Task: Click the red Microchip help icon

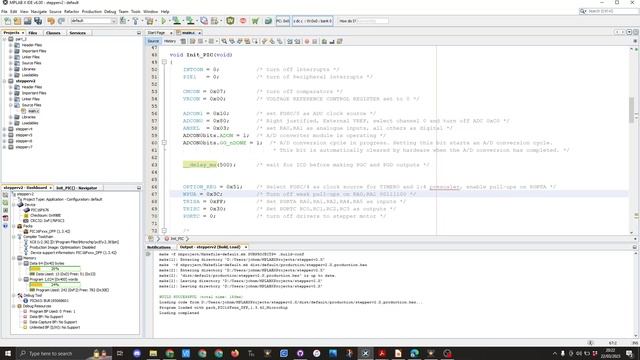Action: tap(243, 21)
